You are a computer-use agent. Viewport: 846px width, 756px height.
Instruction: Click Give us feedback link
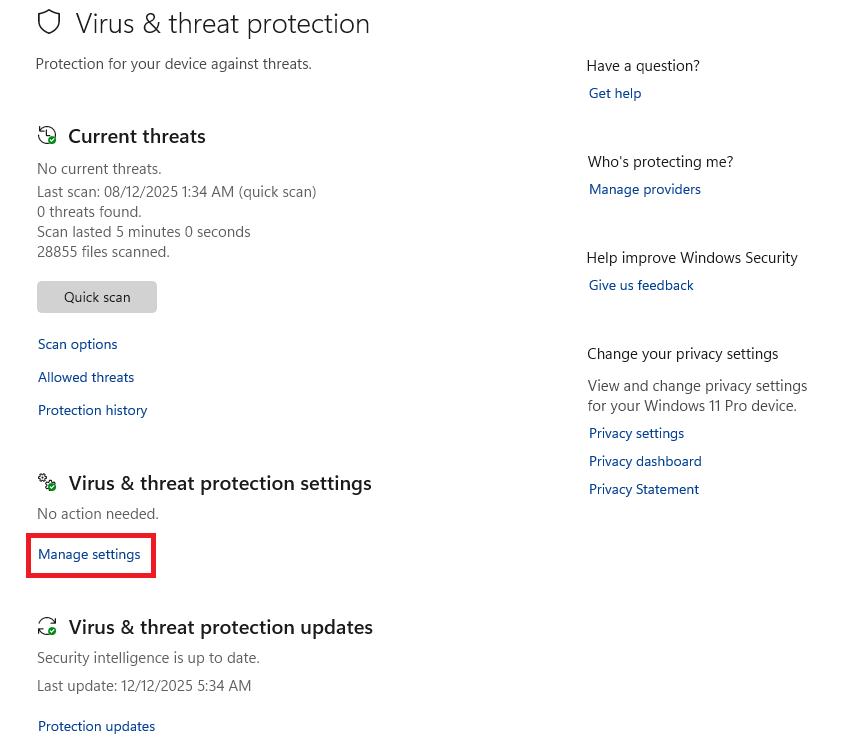(641, 285)
